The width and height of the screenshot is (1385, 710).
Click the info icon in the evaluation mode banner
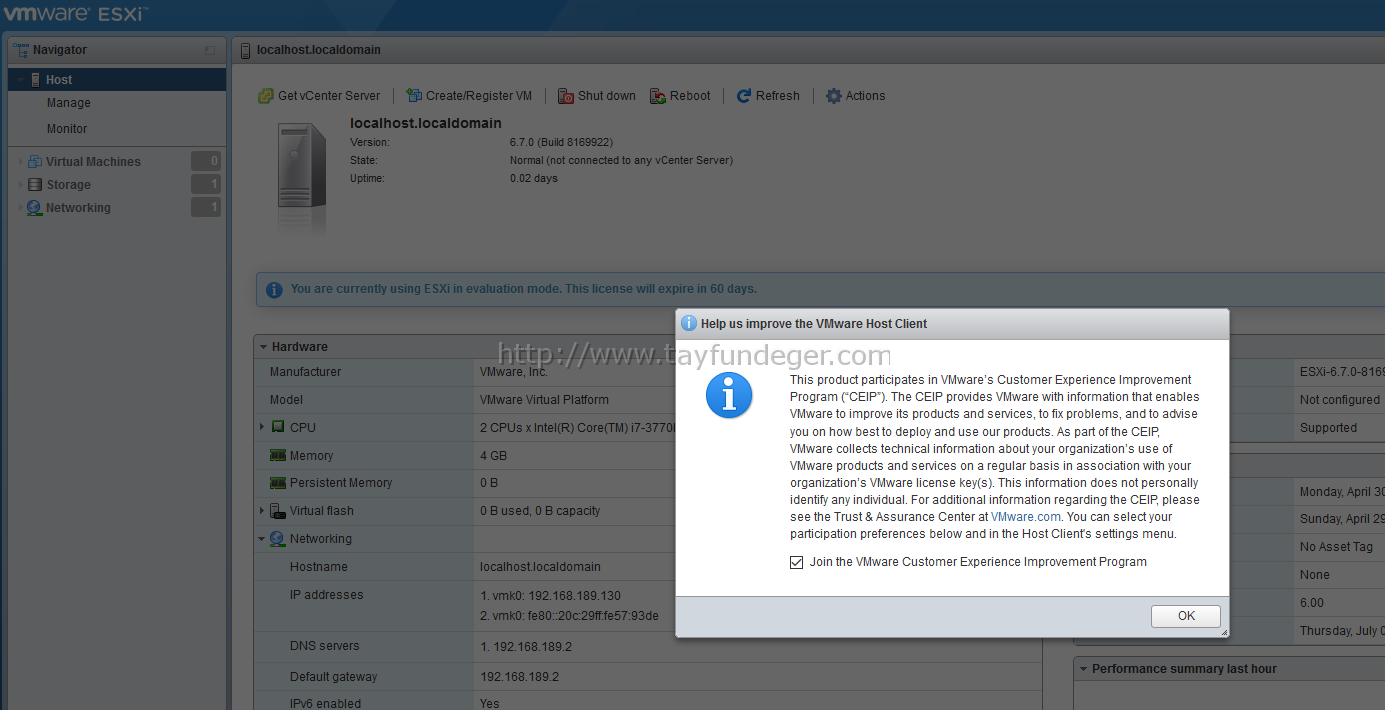(274, 289)
